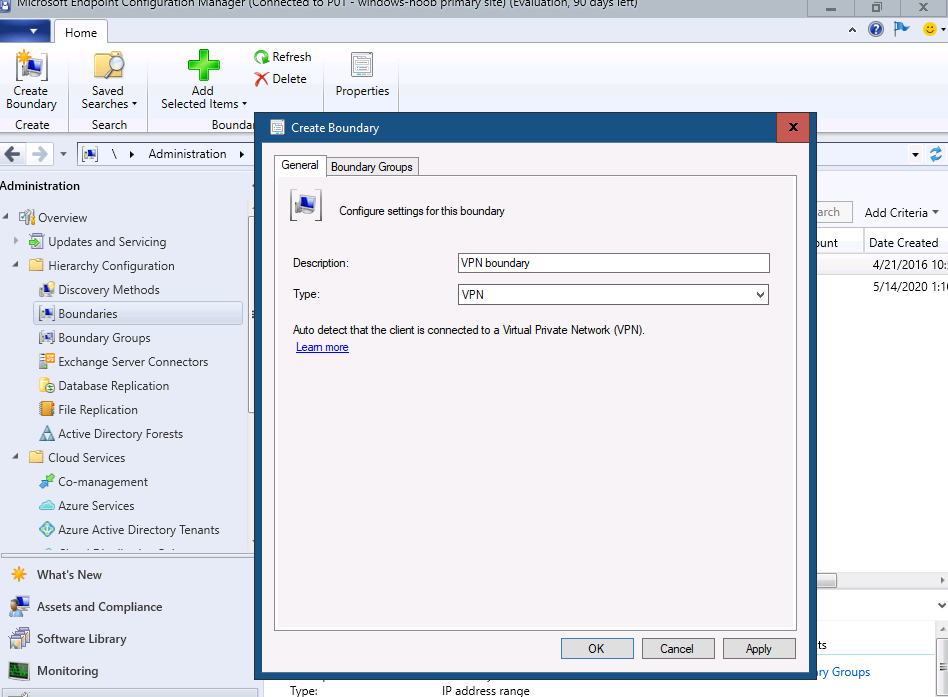
Task: Click the Overview tree node
Action: 53,218
